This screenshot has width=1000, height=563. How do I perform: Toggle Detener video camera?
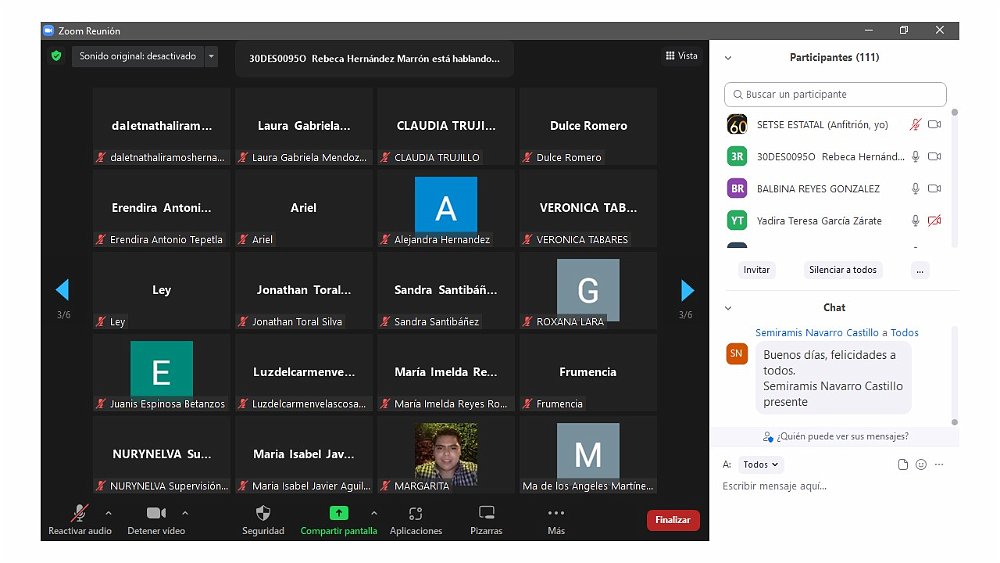tap(156, 513)
